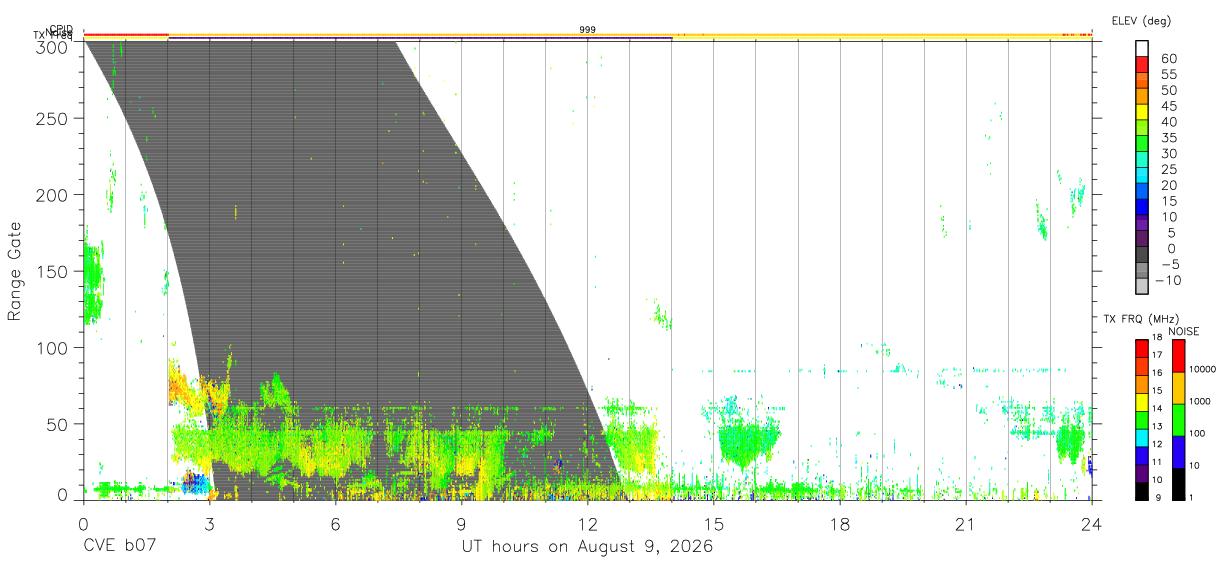Select the green swatch in the NOISE bar

tap(1178, 420)
